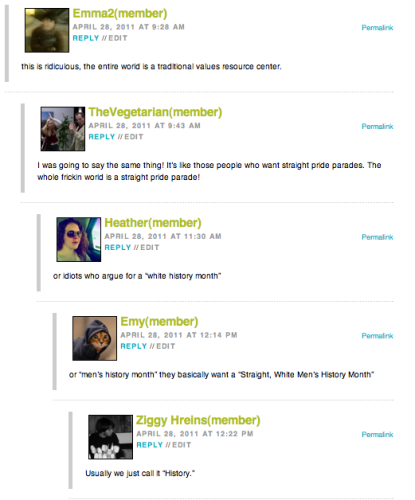Open the Emy(member) username link
Viewport: 415px width, 500px height.
click(x=159, y=322)
